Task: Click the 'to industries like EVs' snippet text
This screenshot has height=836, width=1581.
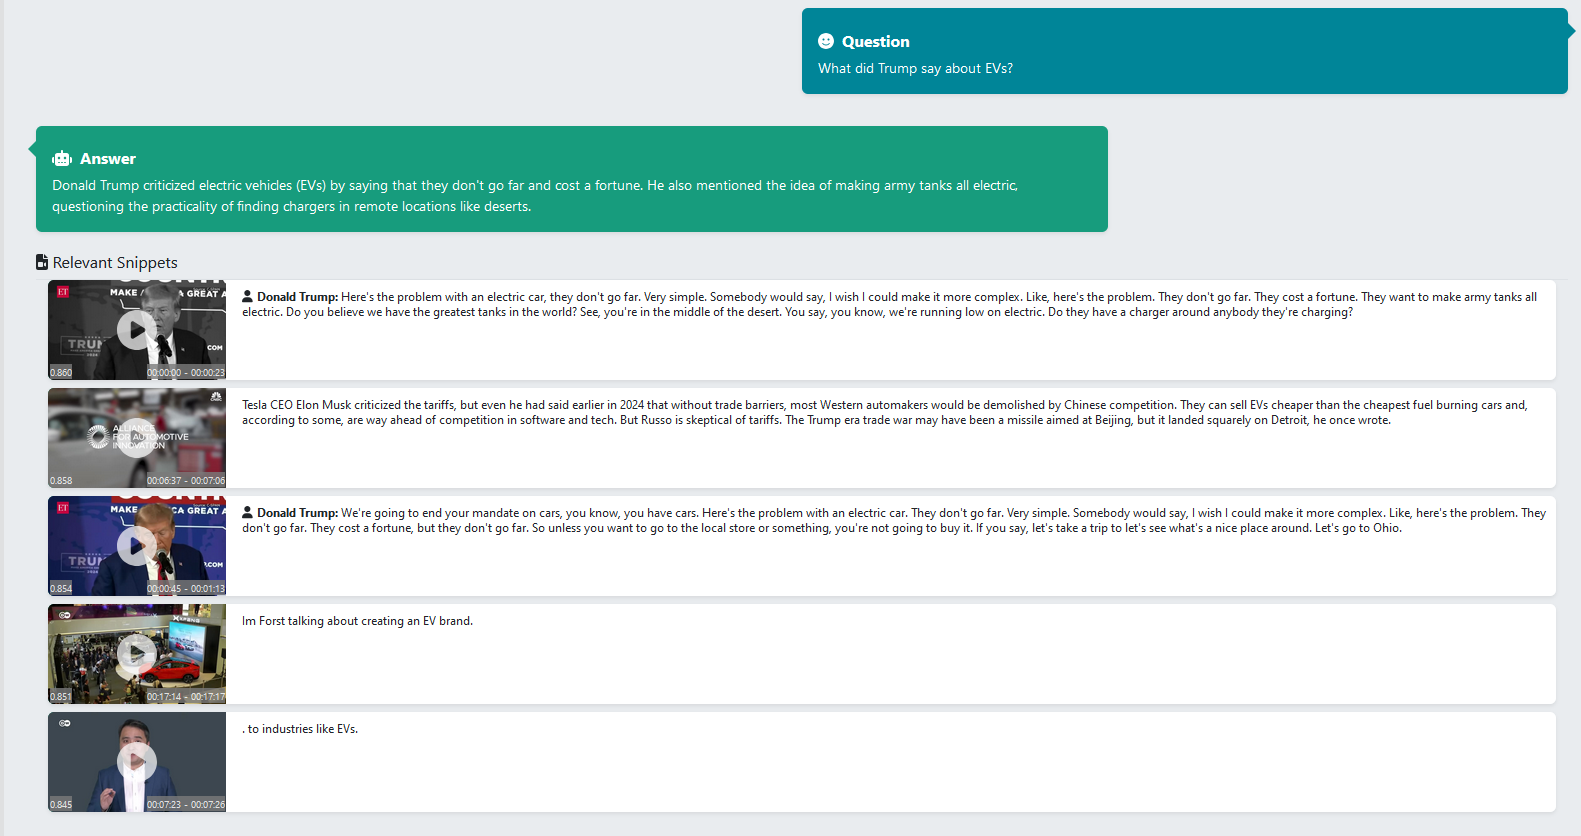Action: (302, 729)
